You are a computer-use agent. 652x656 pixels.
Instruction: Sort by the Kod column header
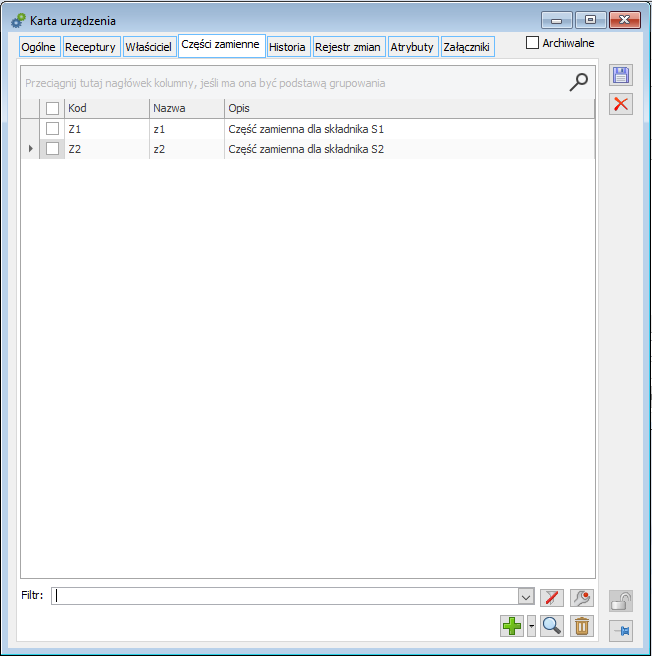[107, 108]
